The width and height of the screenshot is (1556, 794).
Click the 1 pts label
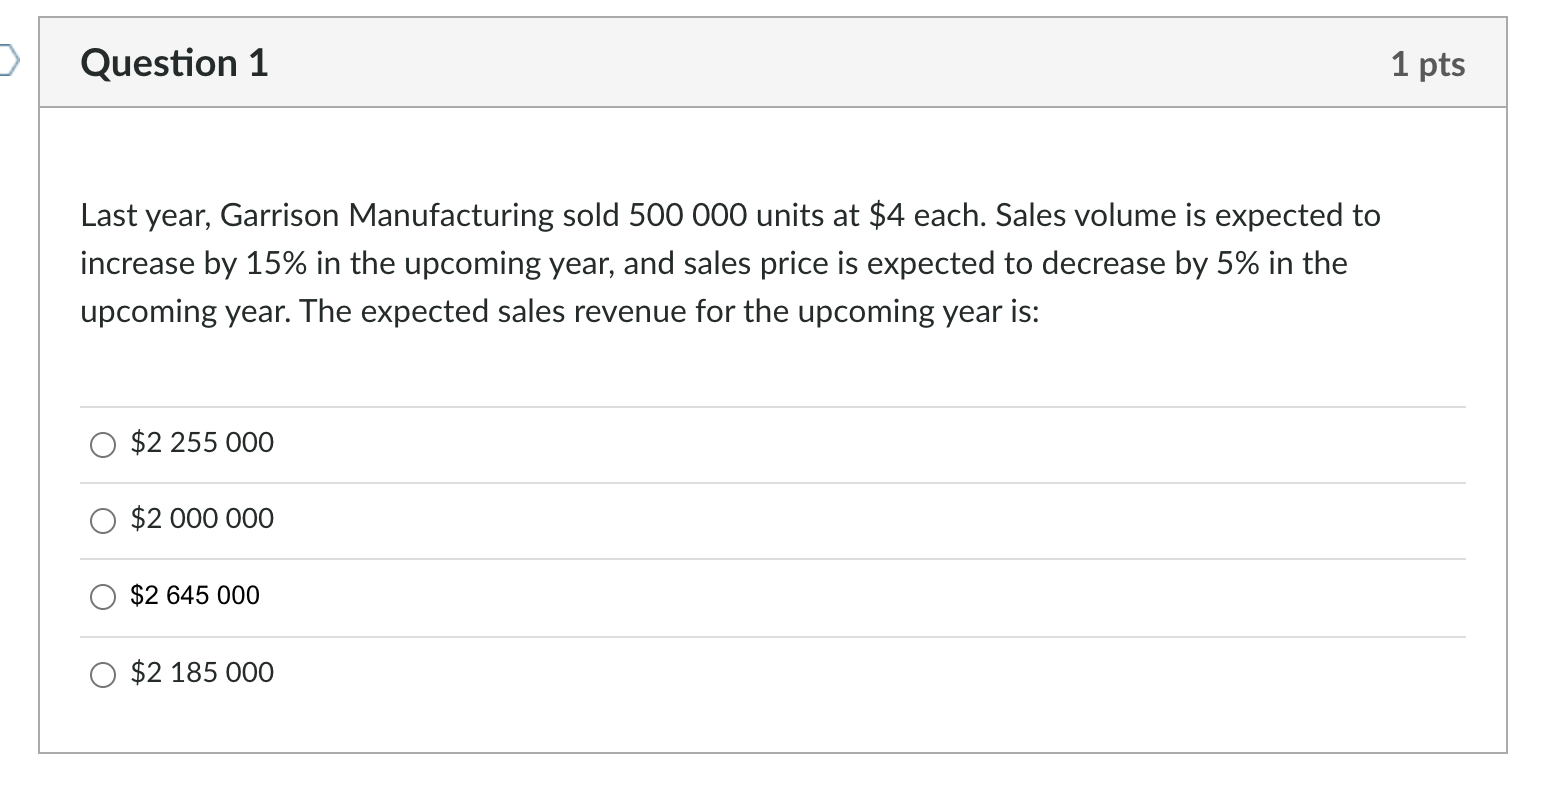tap(1430, 62)
